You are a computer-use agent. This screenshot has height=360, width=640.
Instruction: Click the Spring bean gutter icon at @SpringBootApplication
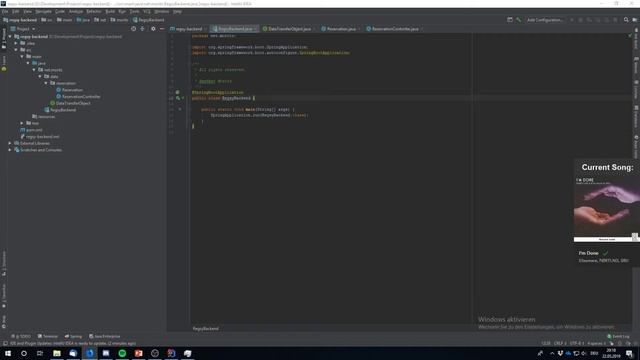(178, 92)
